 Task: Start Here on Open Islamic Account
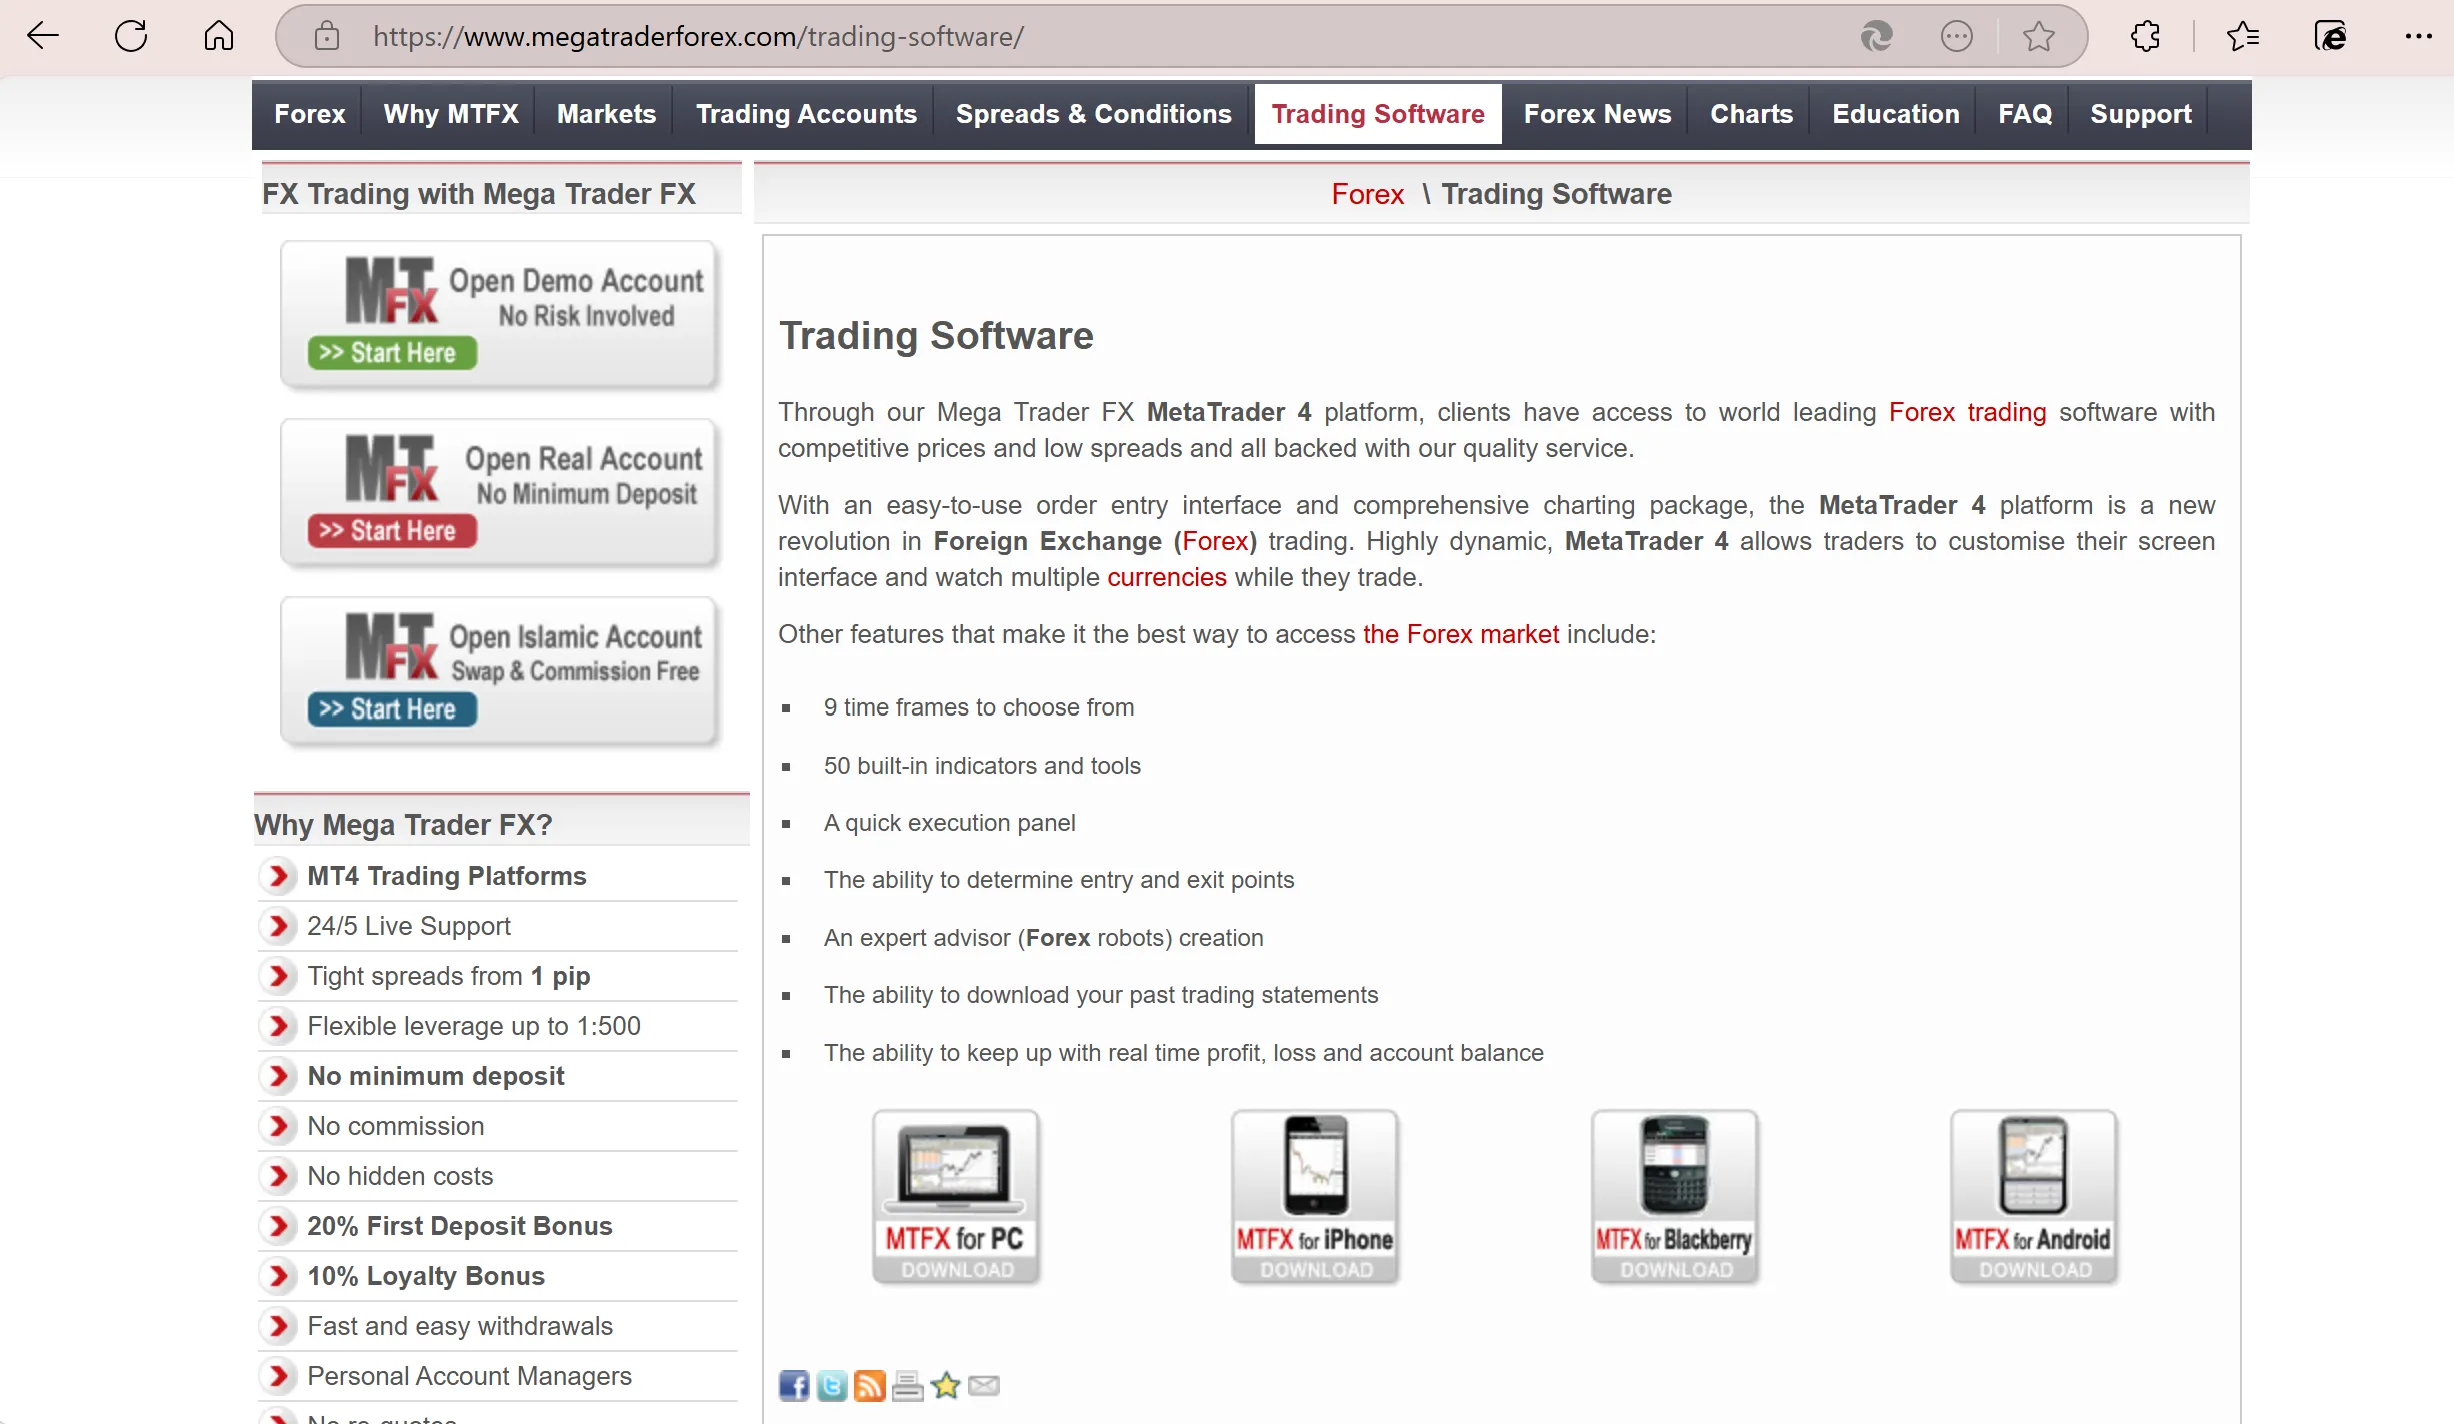coord(392,709)
